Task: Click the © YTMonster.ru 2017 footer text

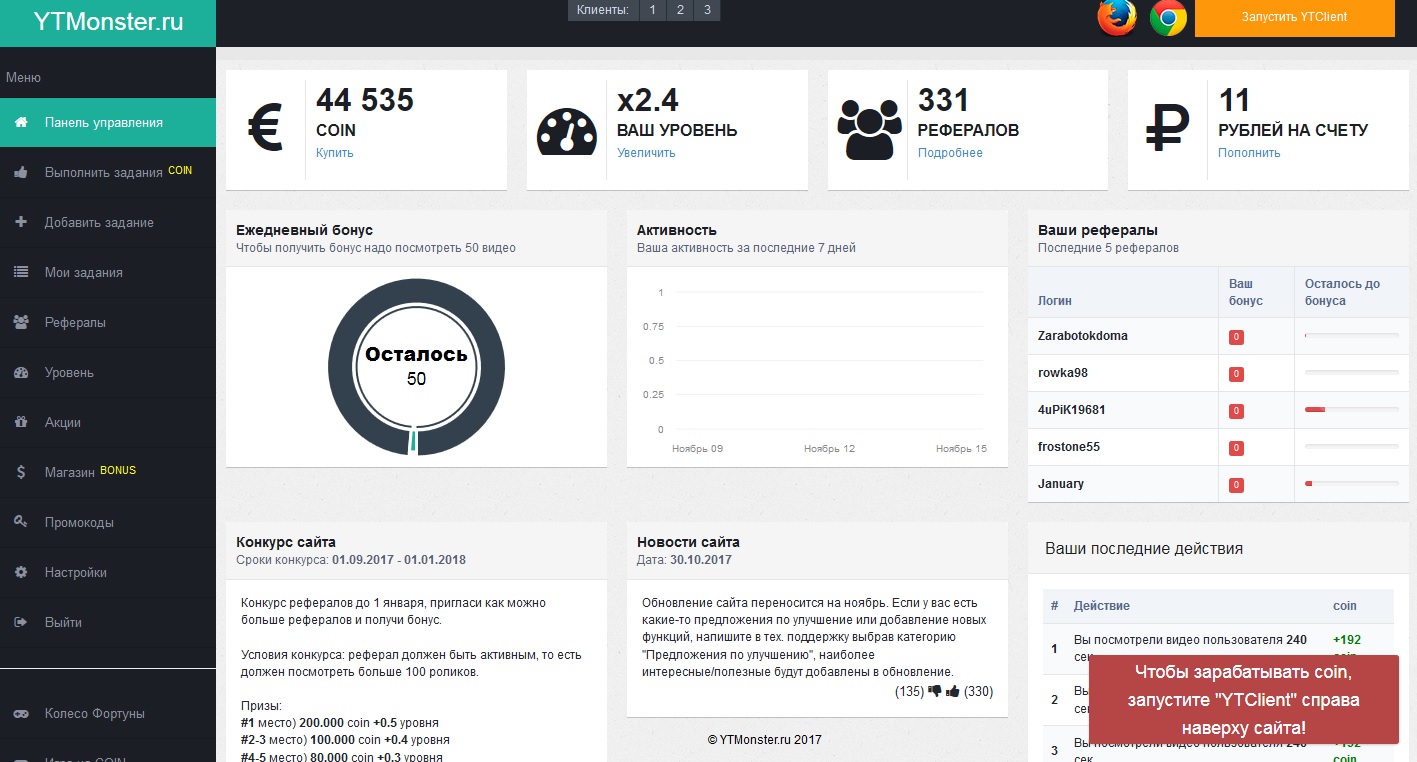Action: (765, 740)
